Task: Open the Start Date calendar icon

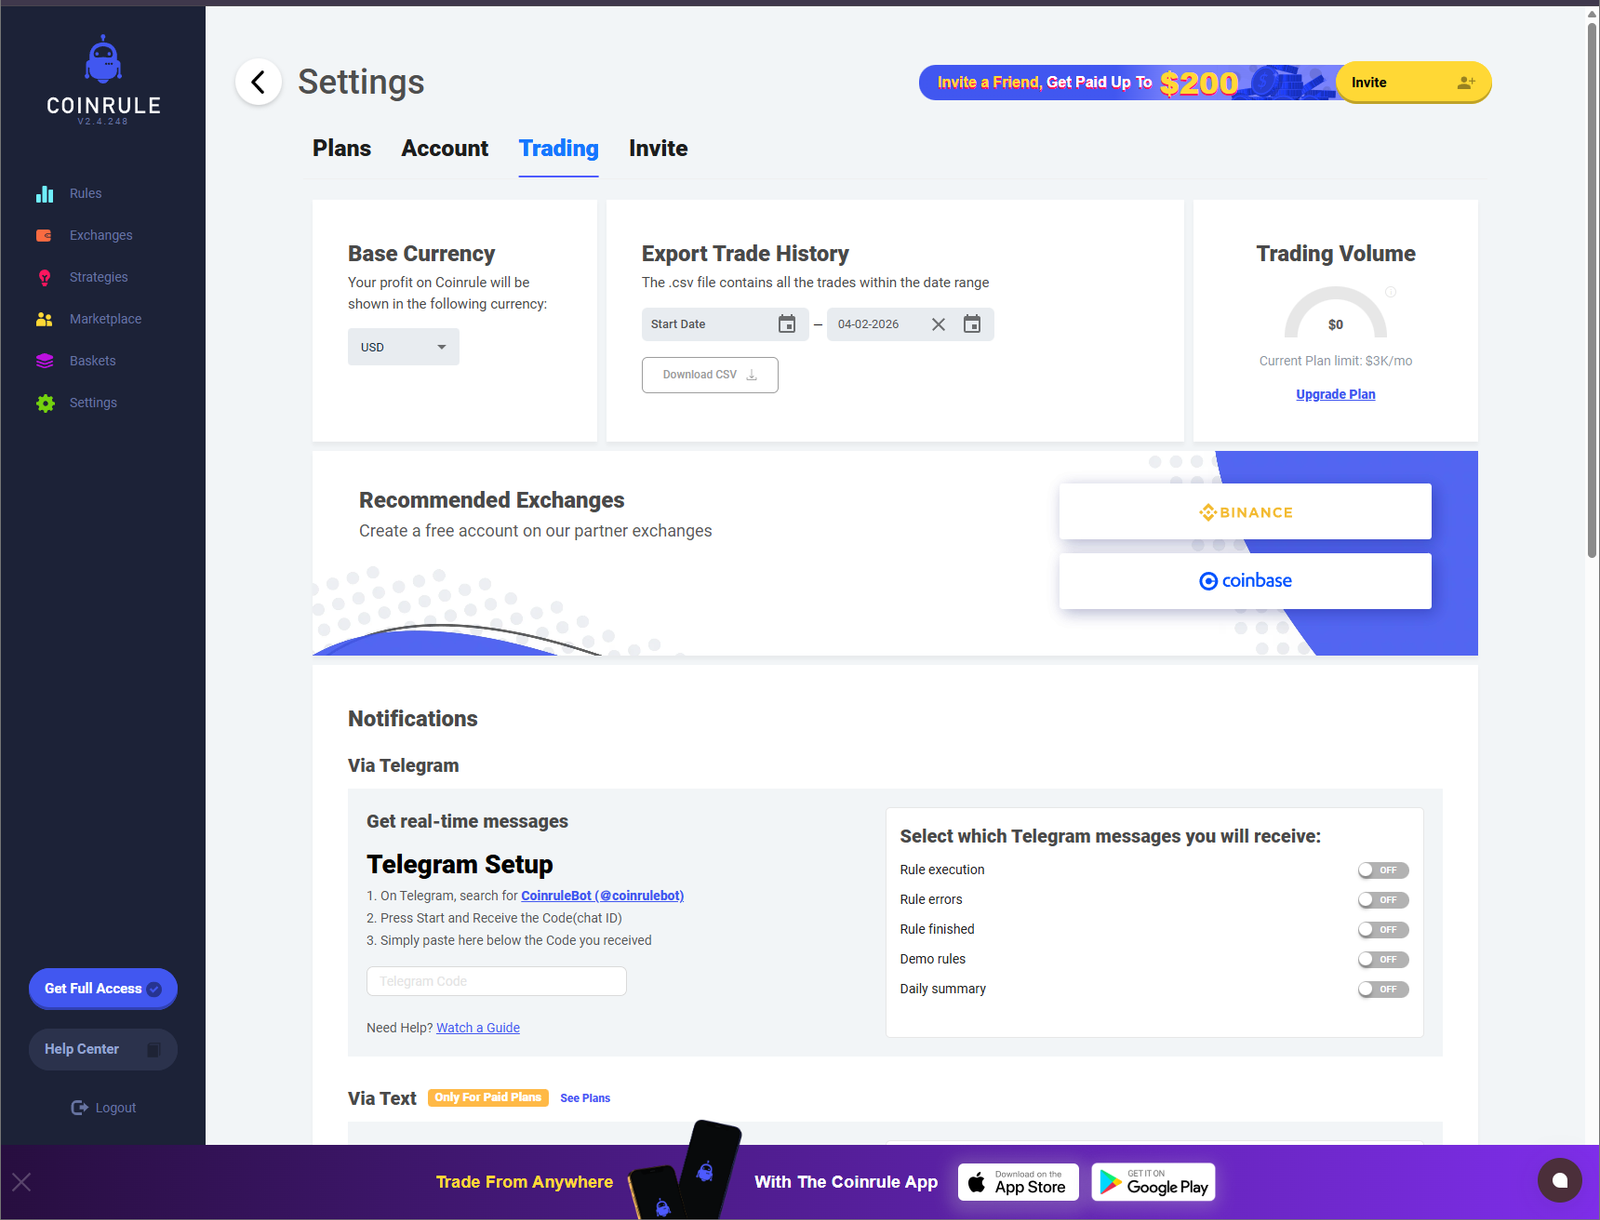Action: pos(787,324)
